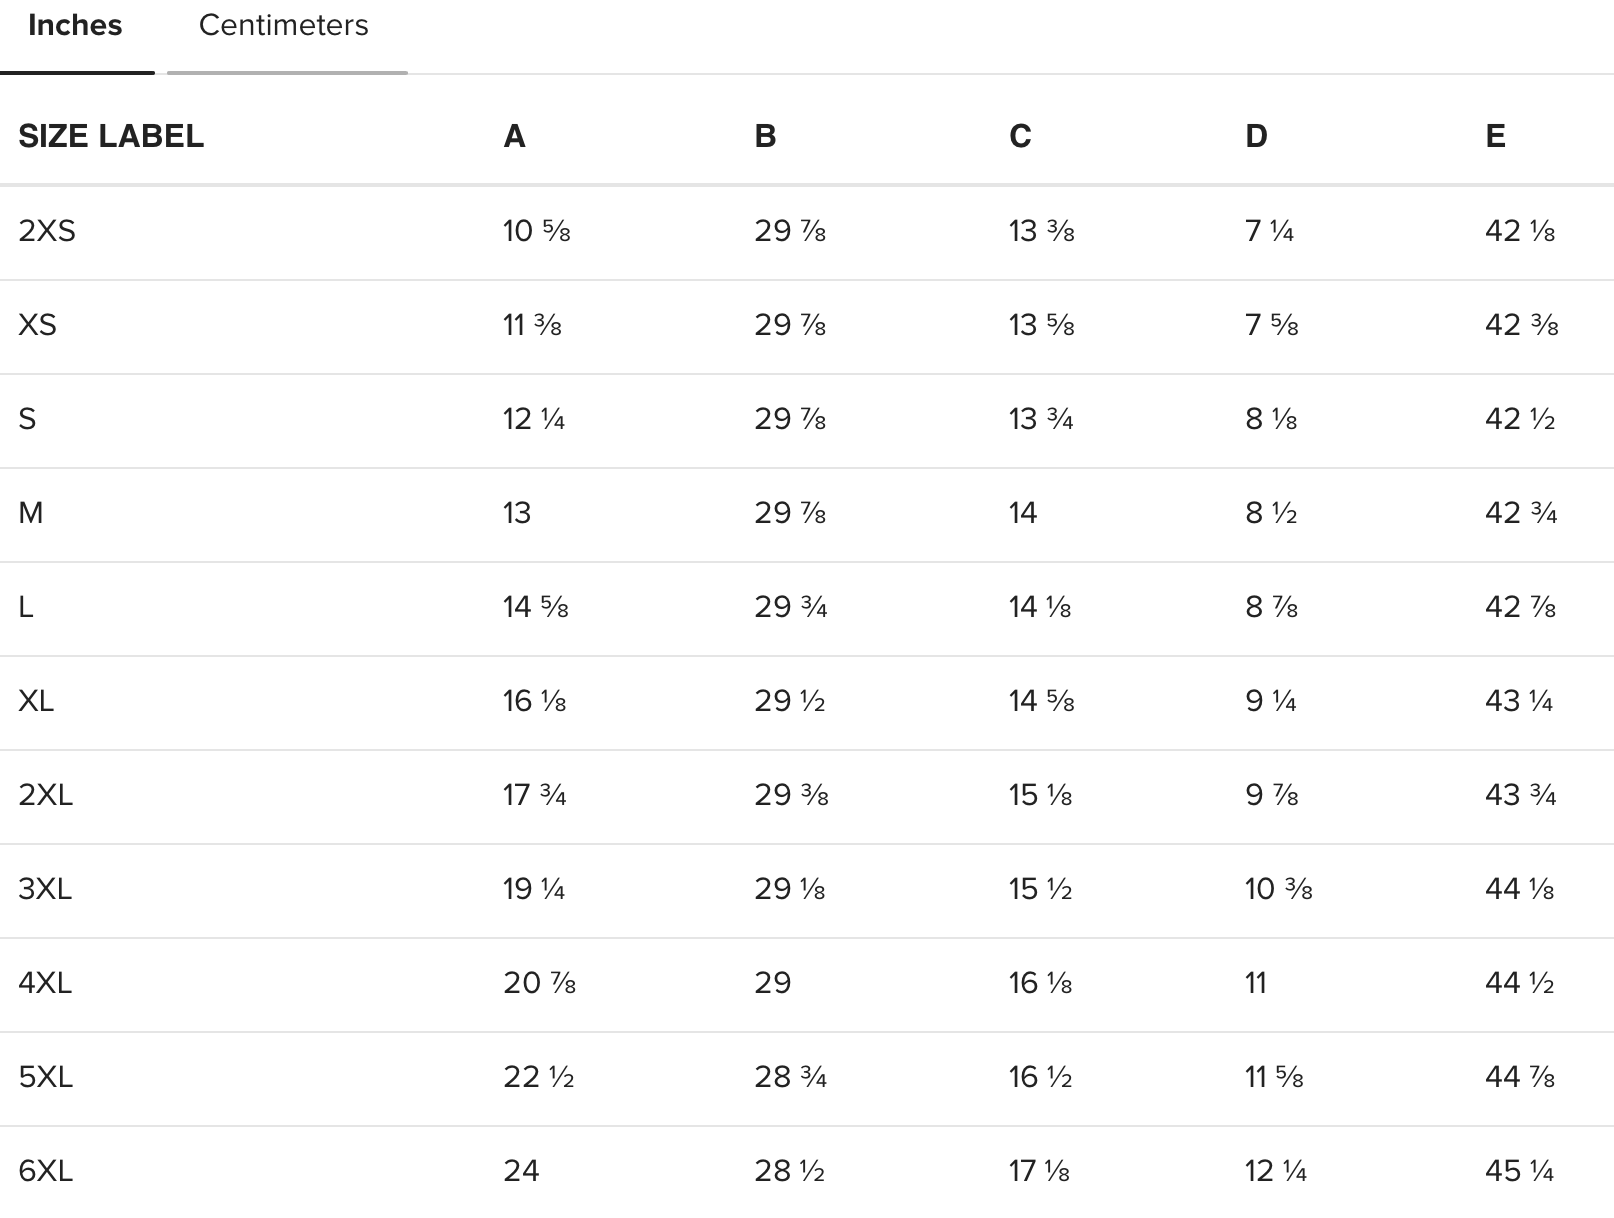Click the D measurement for size 5XL
This screenshot has height=1218, width=1614.
[1273, 1077]
